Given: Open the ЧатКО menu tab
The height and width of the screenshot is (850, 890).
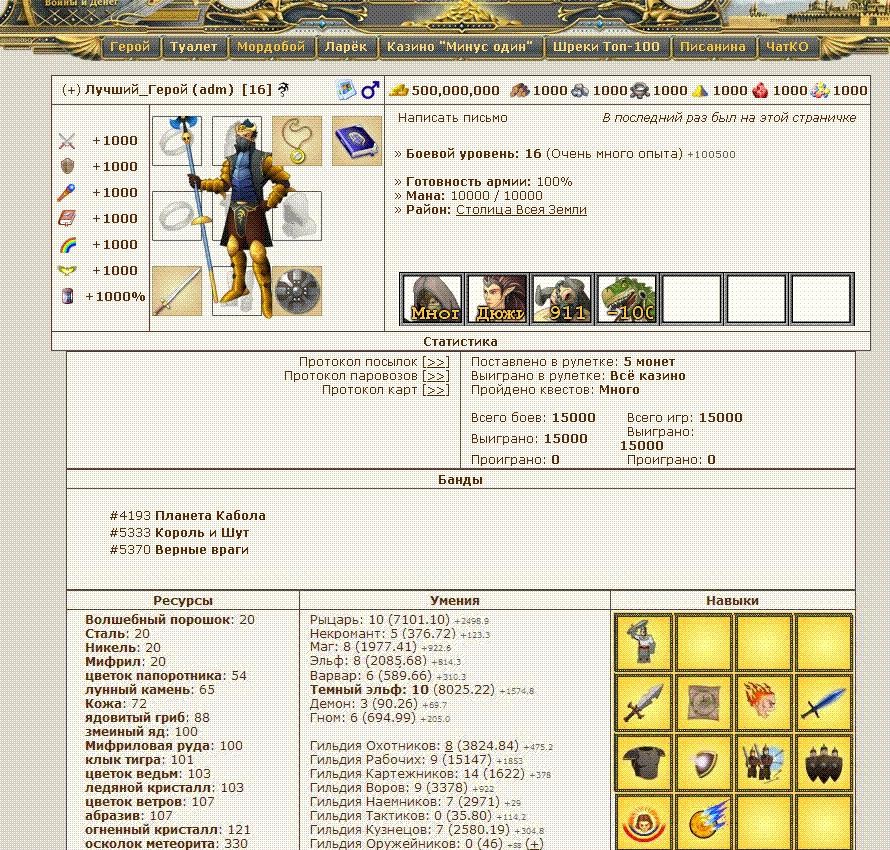Looking at the screenshot, I should (x=787, y=47).
